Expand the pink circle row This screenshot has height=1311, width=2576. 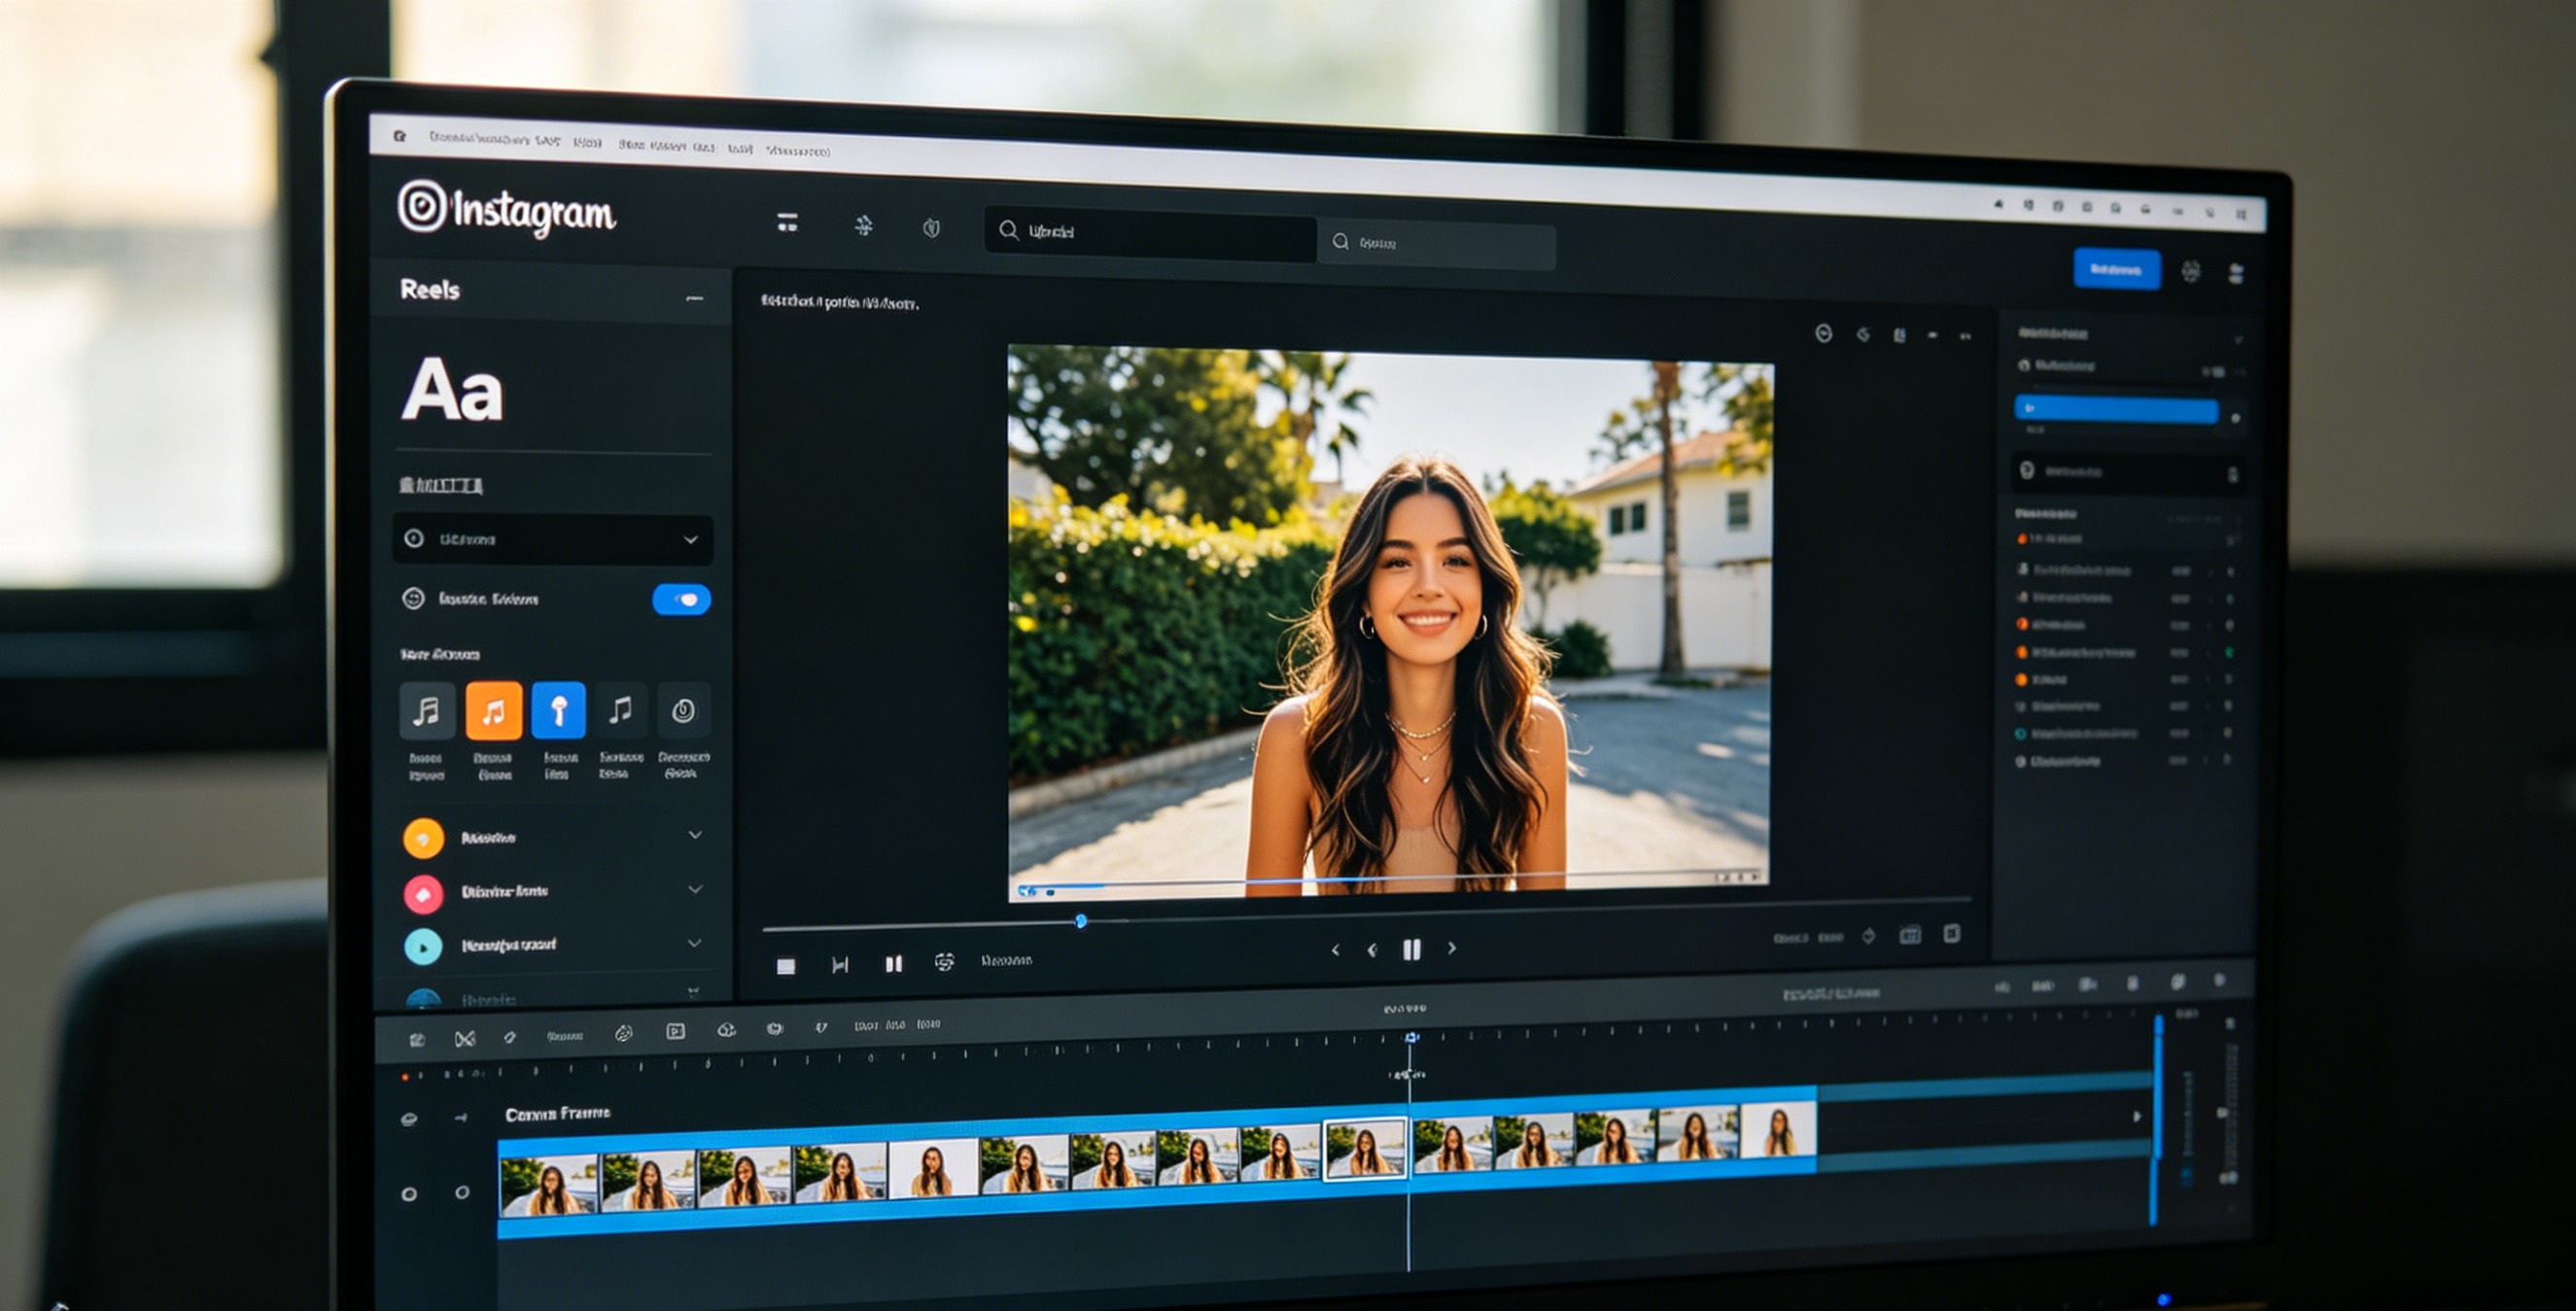(x=695, y=888)
